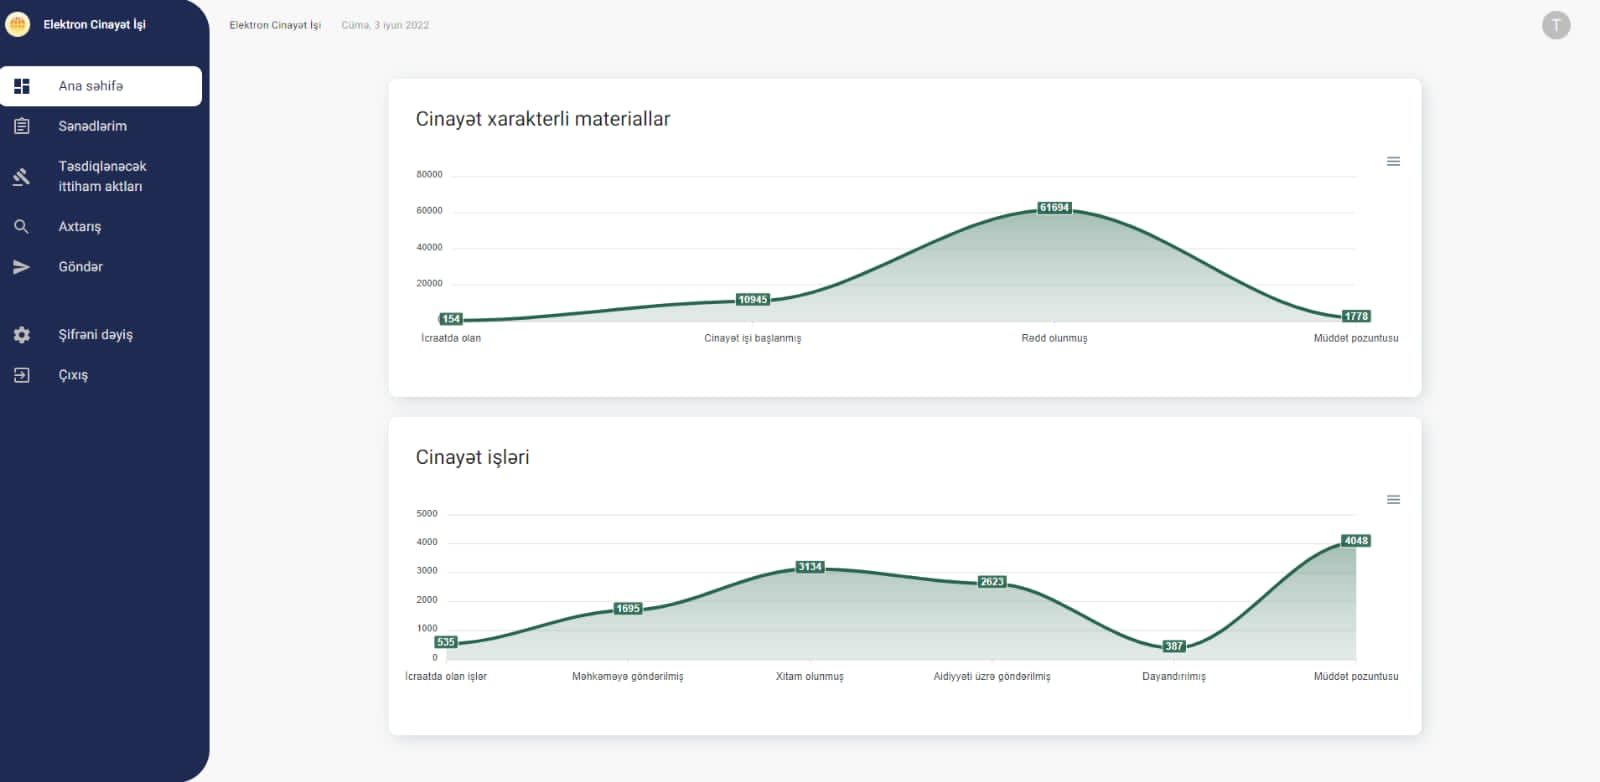Viewport: 1600px width, 782px height.
Task: Open the Cinayət işləri chart hamburger menu
Action: [1393, 499]
